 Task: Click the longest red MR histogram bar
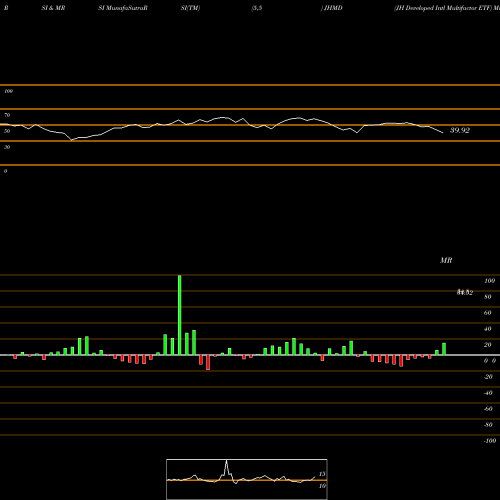(208, 363)
